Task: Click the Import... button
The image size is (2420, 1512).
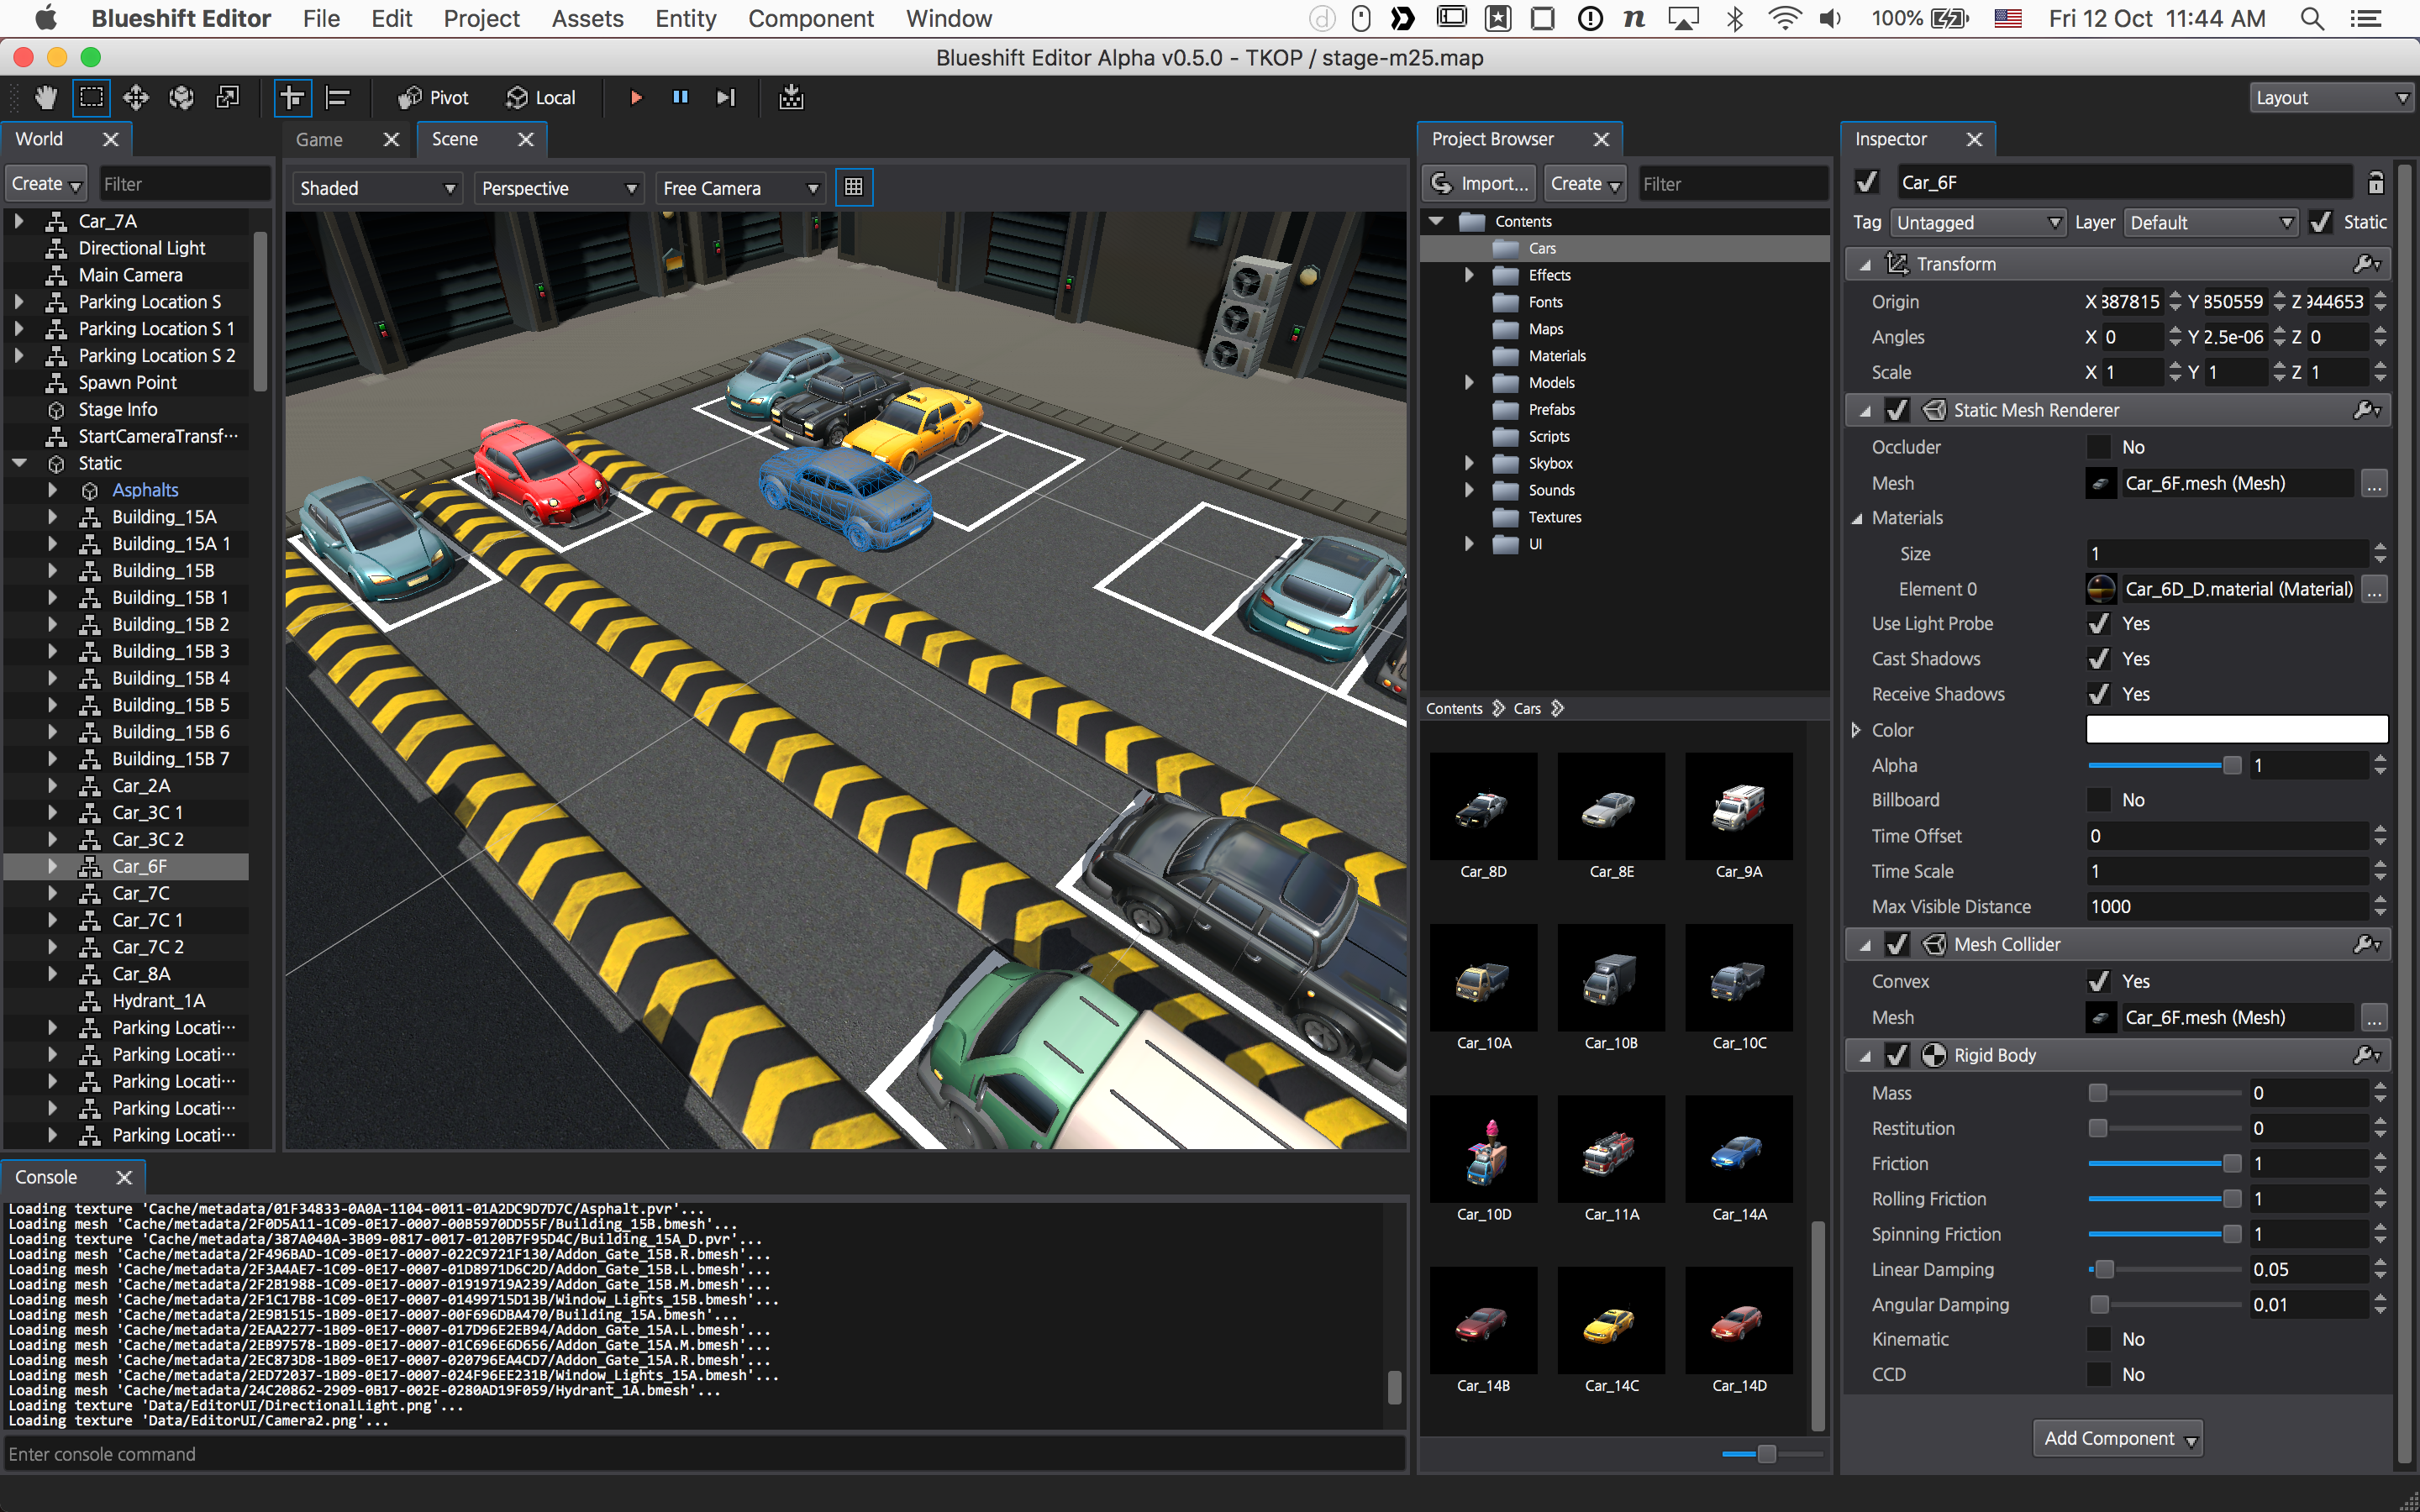Action: [1480, 183]
